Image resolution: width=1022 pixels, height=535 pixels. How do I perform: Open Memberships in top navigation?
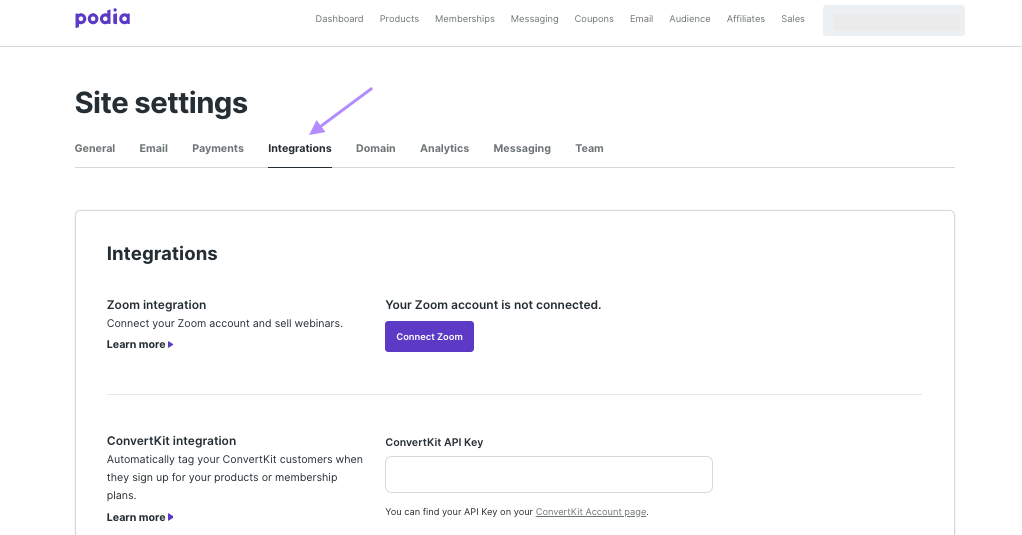tap(465, 19)
